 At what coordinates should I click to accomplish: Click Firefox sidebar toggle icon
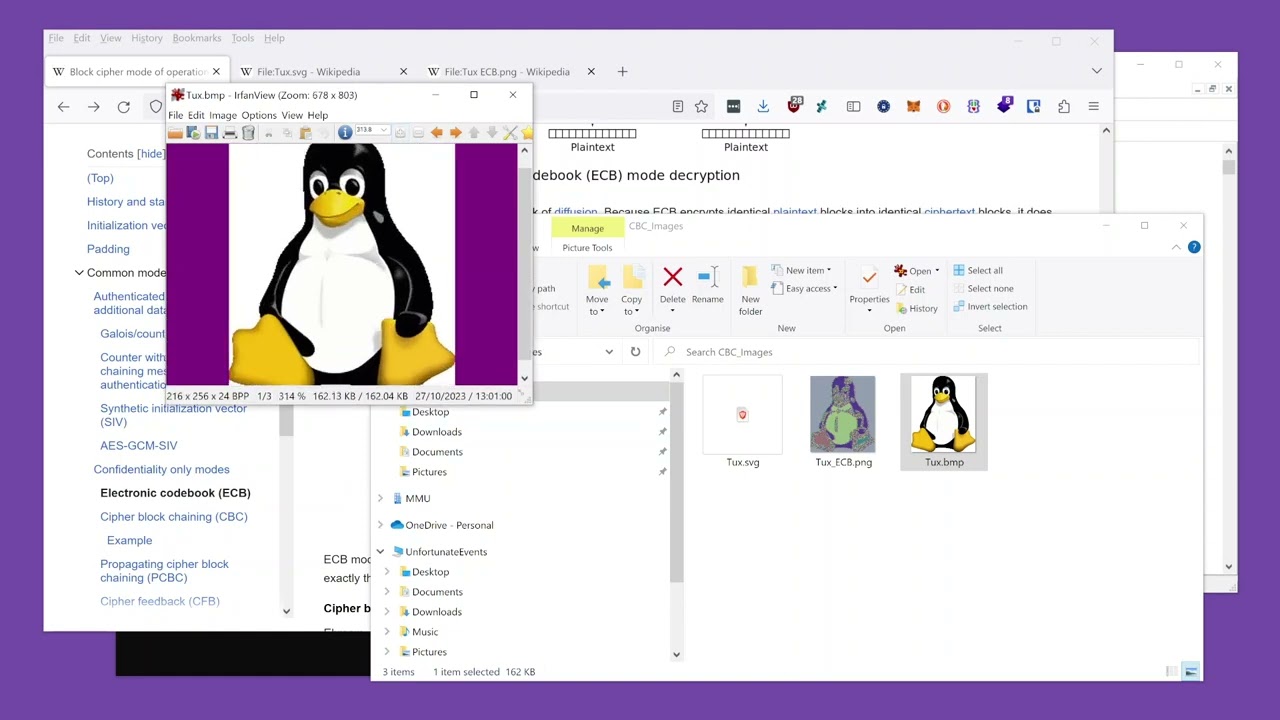853,106
